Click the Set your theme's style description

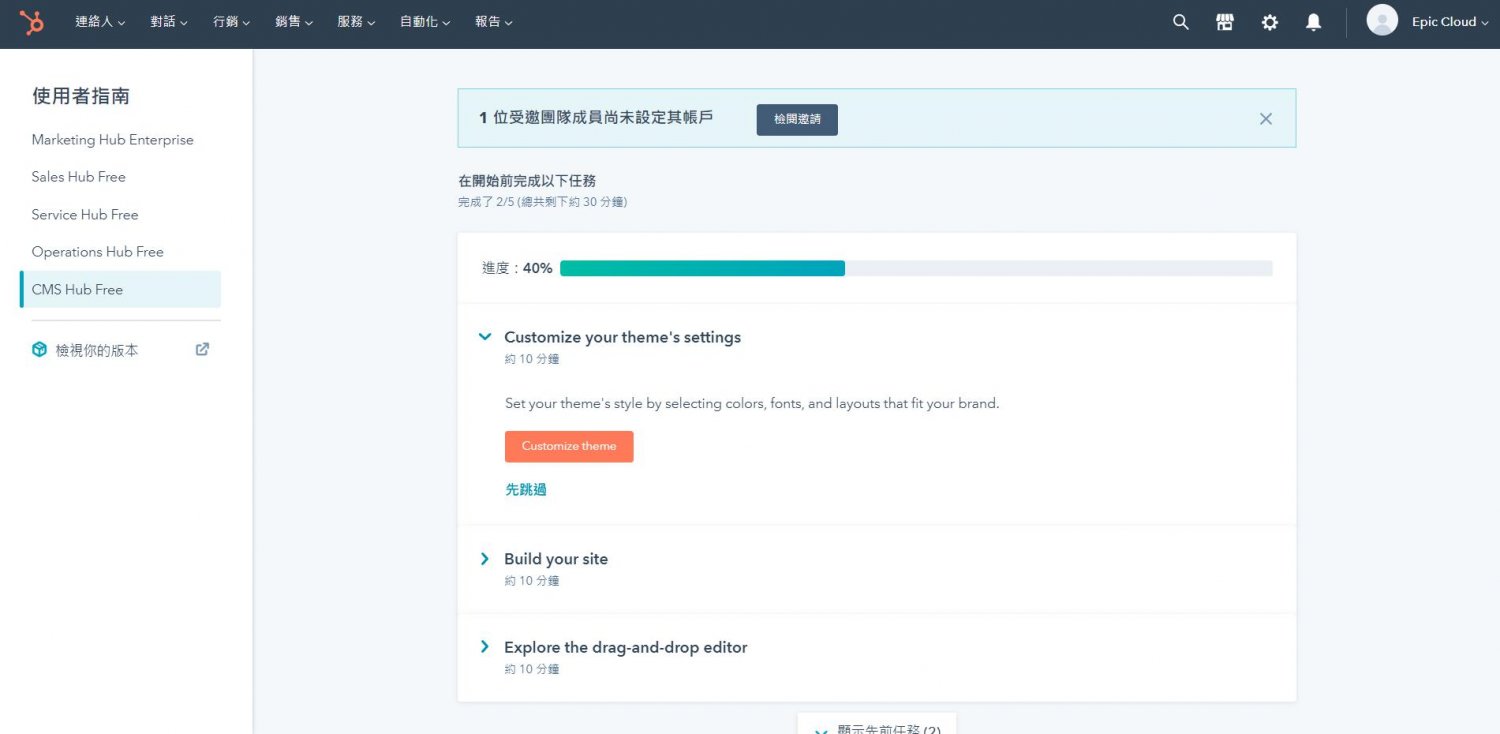pos(752,404)
